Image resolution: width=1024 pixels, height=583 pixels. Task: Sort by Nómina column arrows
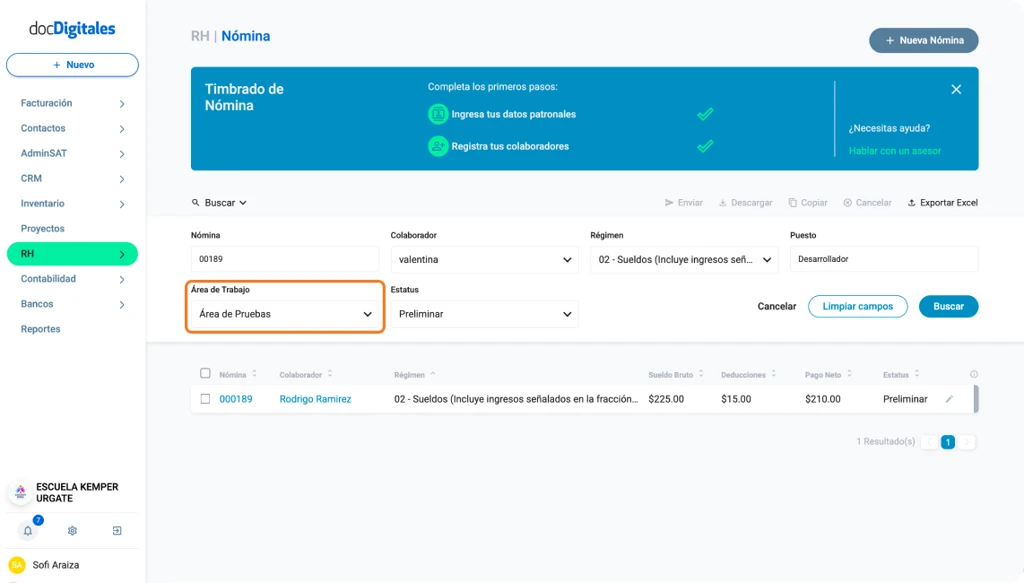255,374
